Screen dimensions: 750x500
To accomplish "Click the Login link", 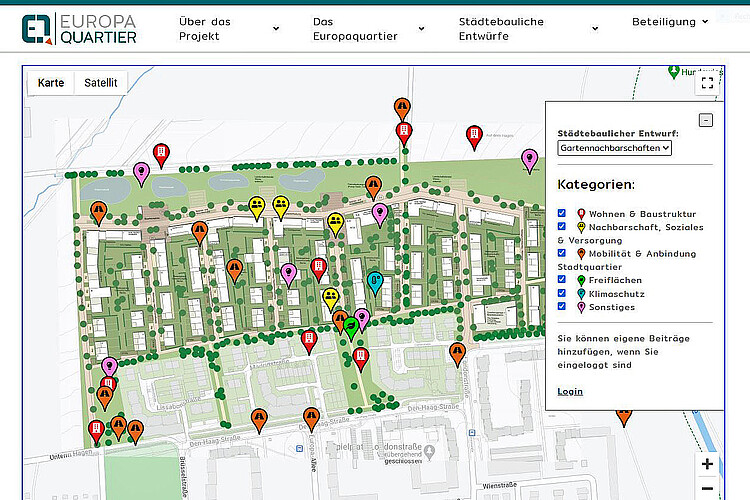I will click(570, 391).
